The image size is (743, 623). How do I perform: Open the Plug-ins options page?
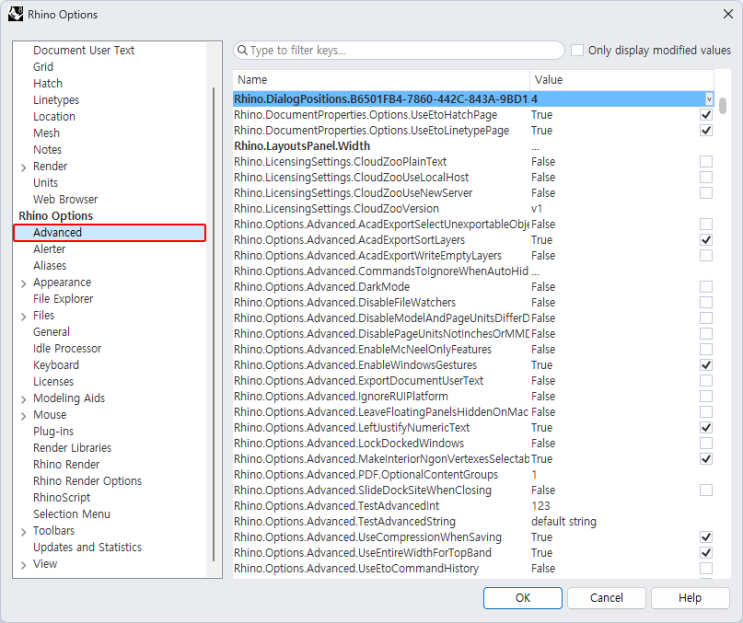[53, 432]
